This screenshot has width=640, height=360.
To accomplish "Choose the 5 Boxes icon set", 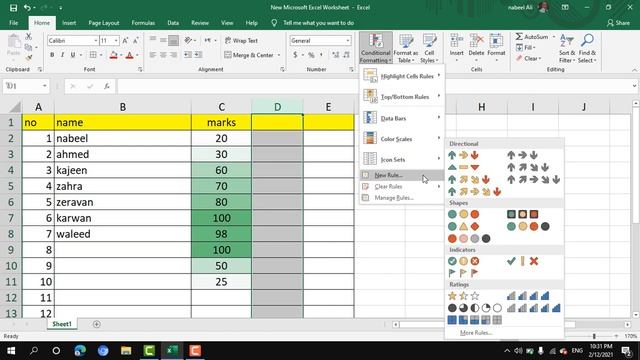I will click(475, 320).
